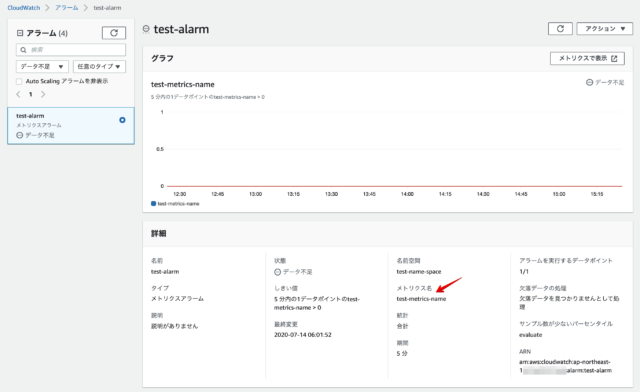Click the insufficient-data status icon beside title

tap(146, 29)
